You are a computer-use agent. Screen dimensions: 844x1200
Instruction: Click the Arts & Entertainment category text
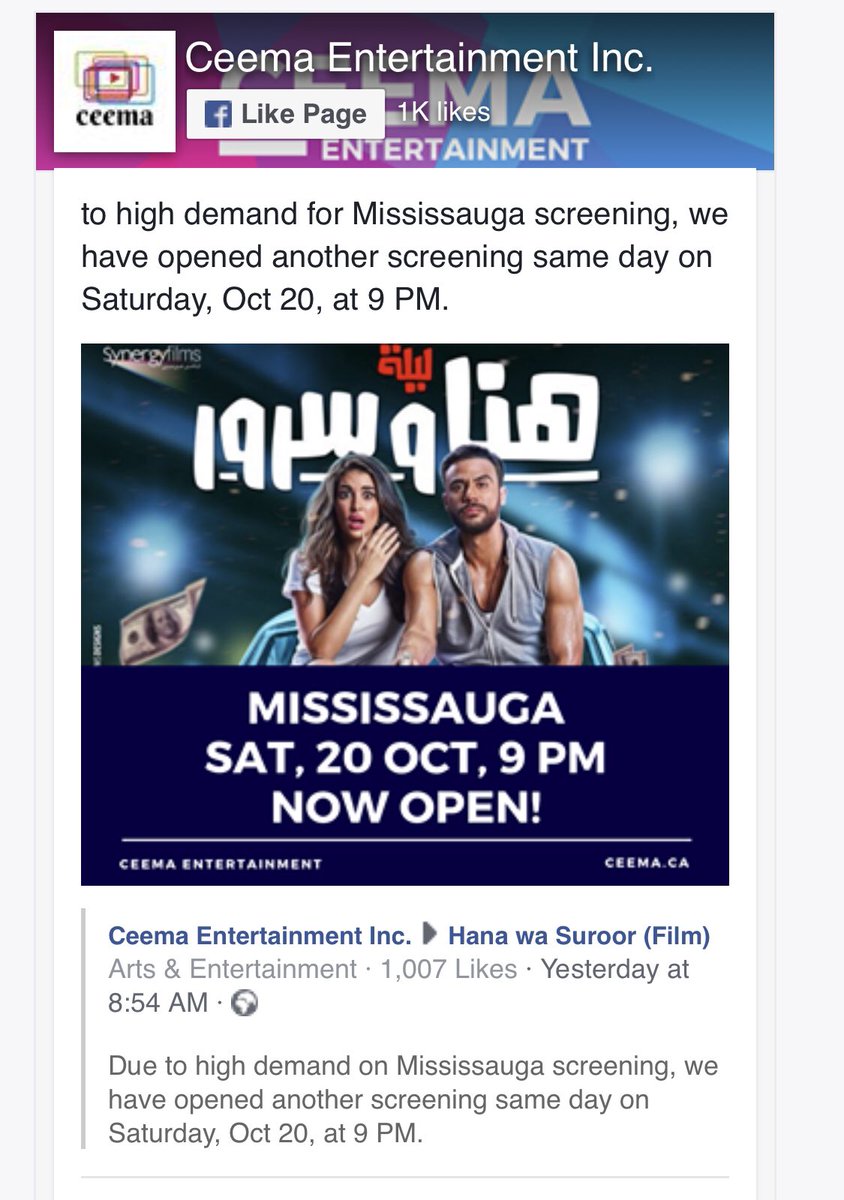point(232,969)
